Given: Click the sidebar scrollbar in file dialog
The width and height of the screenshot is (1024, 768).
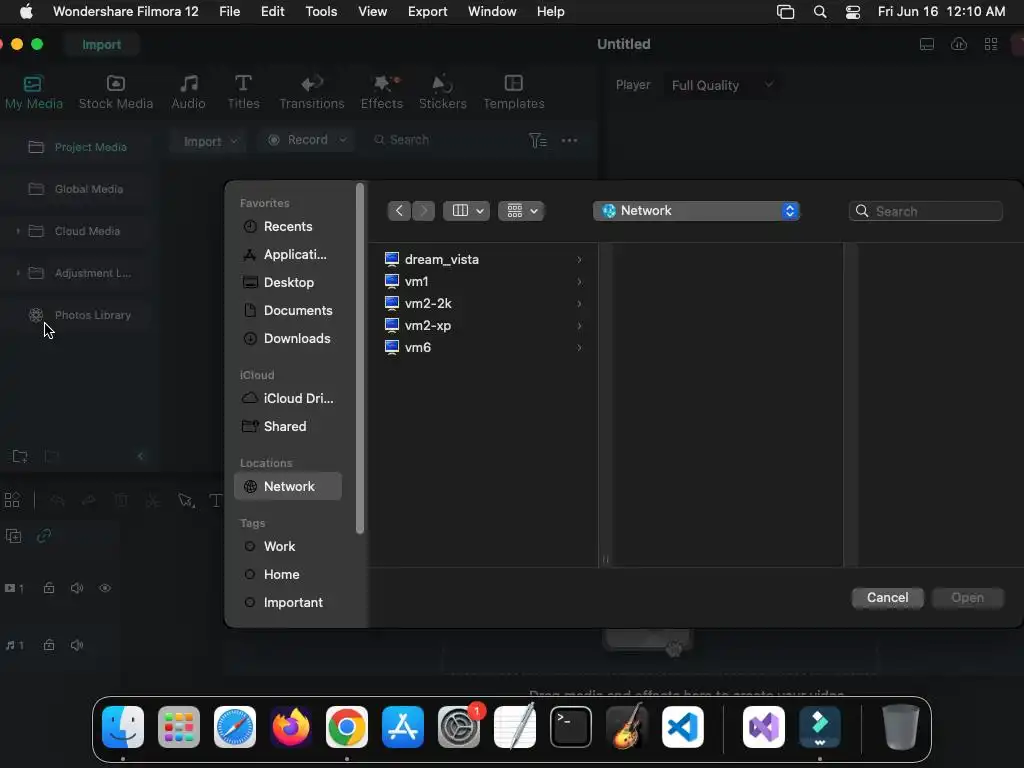Looking at the screenshot, I should (359, 359).
